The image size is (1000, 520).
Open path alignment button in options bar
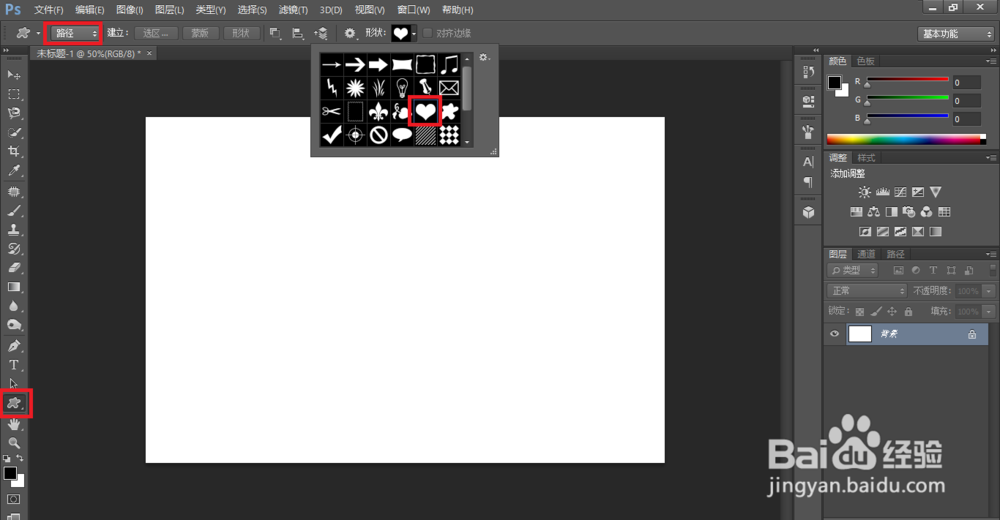click(x=298, y=33)
